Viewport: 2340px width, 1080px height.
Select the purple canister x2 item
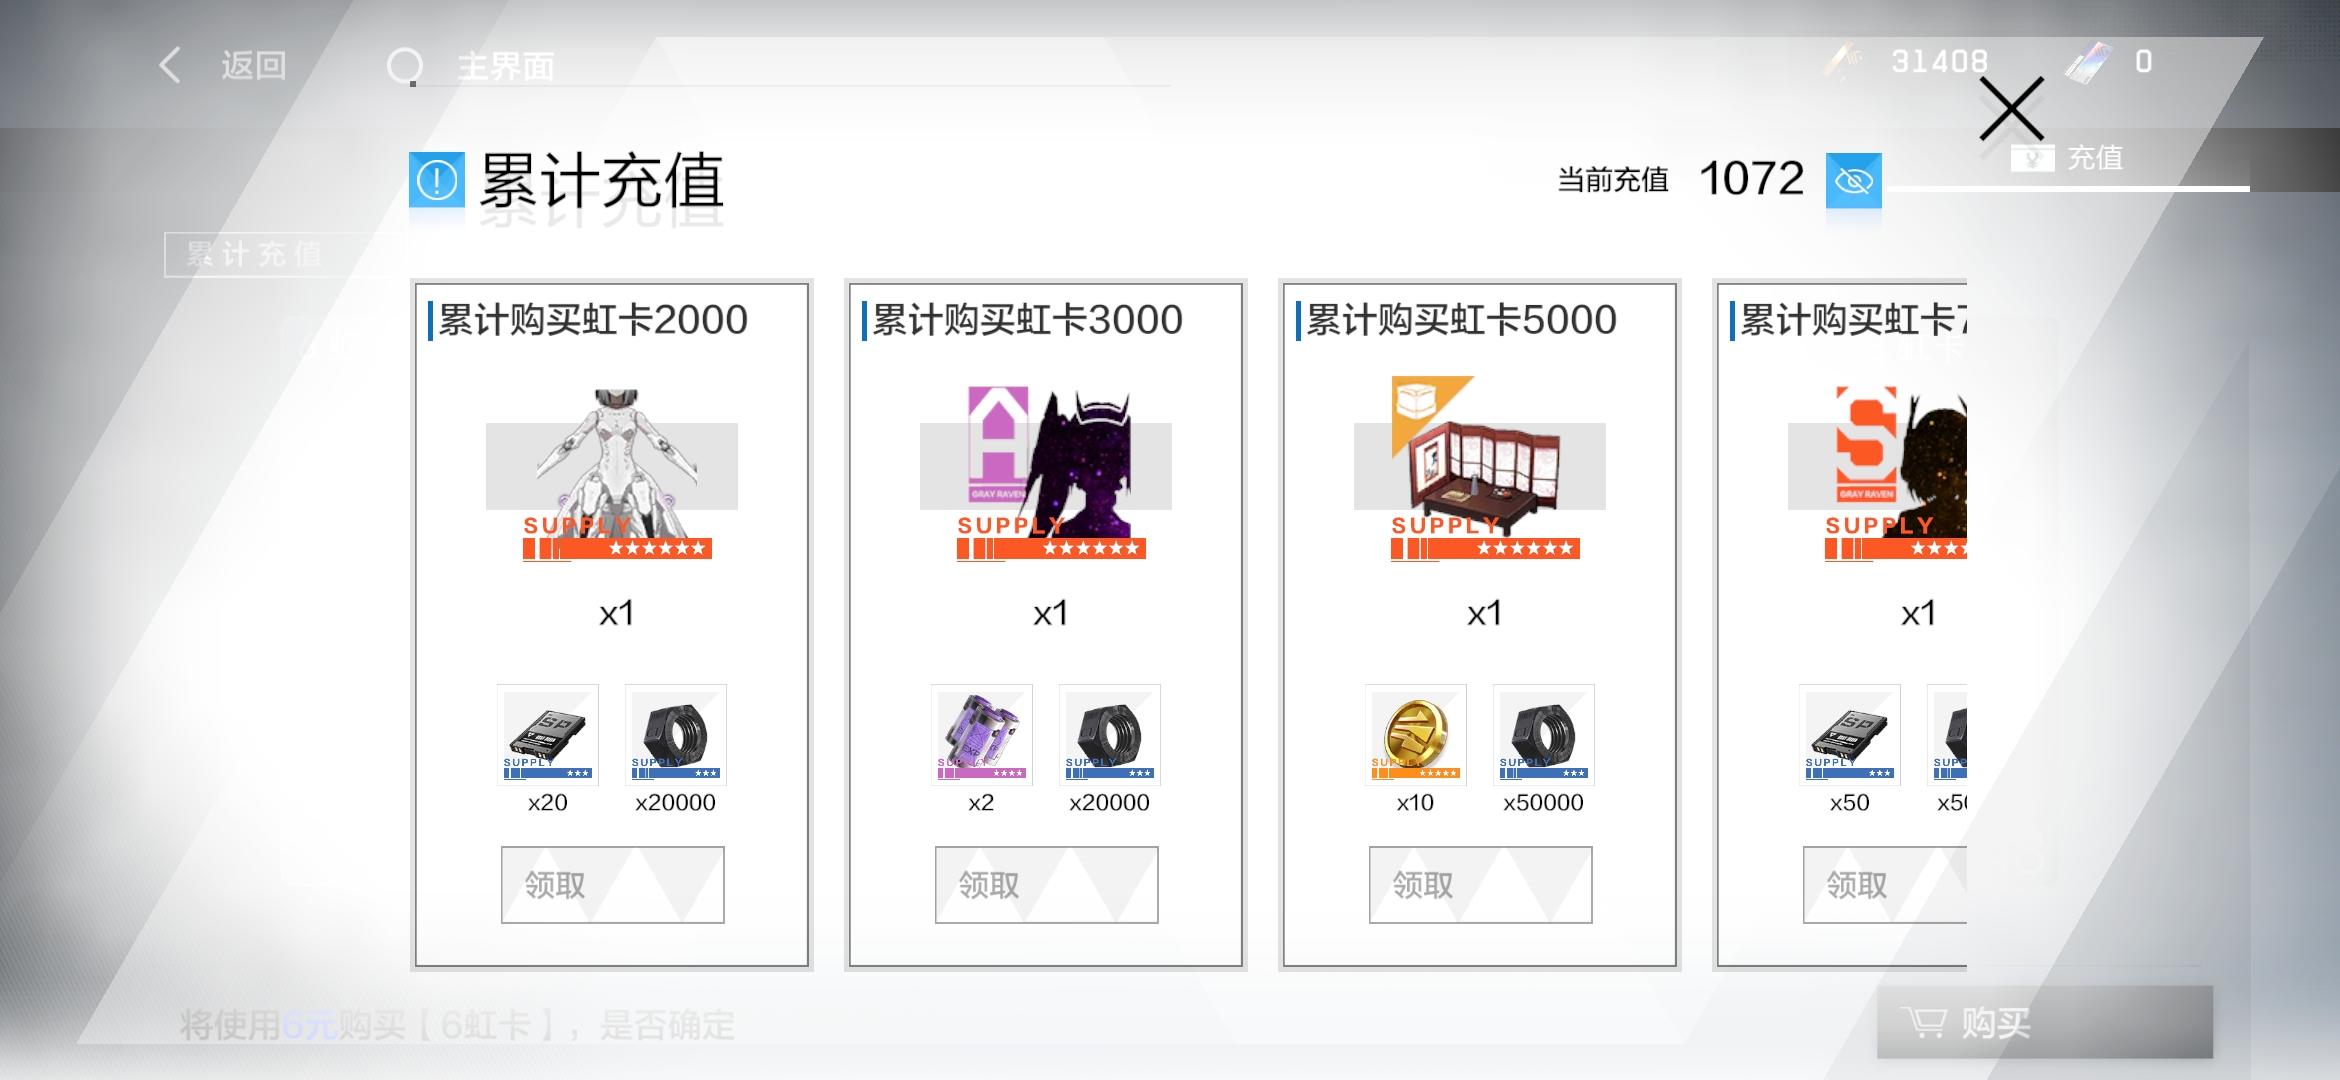click(x=982, y=735)
